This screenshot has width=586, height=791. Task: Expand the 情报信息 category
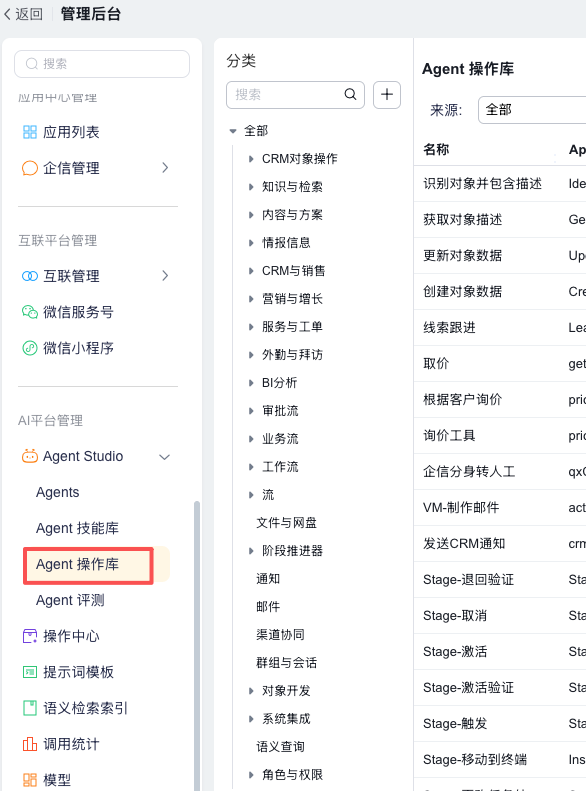(251, 243)
